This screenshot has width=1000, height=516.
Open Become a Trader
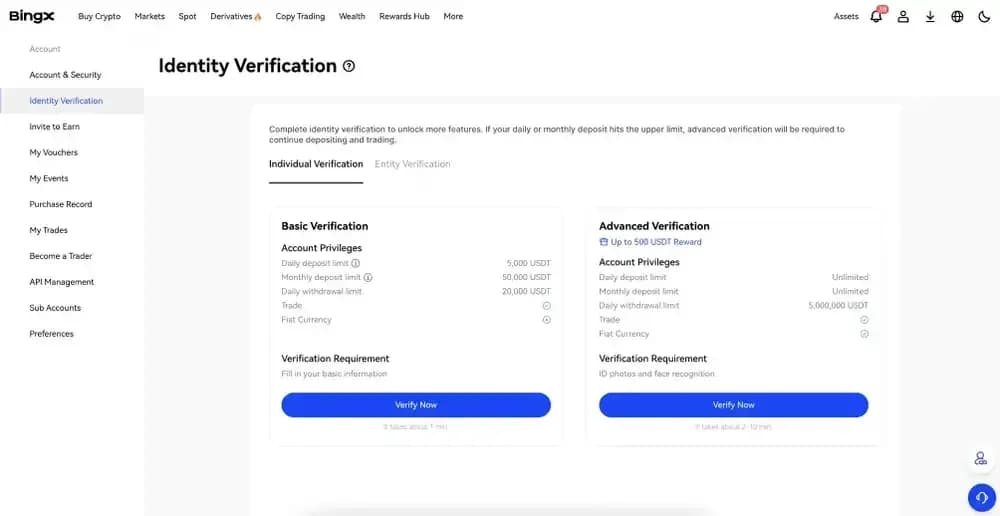click(61, 256)
